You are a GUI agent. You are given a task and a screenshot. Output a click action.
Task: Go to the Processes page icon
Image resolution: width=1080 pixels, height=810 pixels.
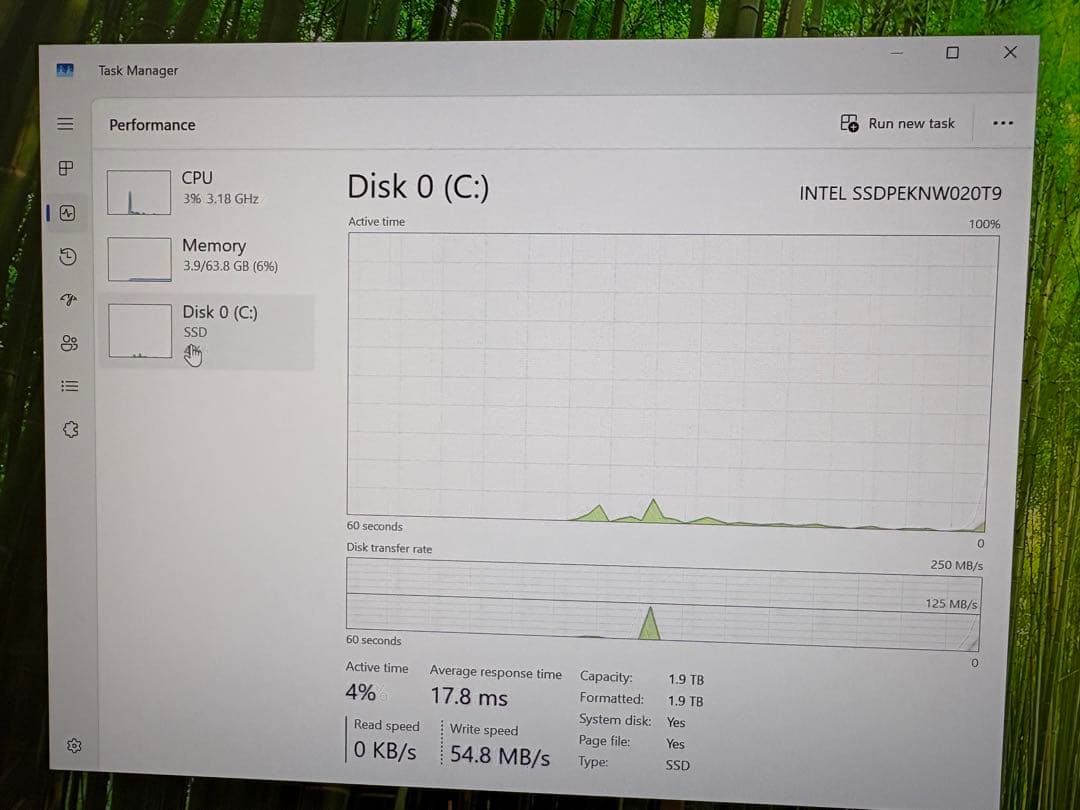click(x=66, y=168)
